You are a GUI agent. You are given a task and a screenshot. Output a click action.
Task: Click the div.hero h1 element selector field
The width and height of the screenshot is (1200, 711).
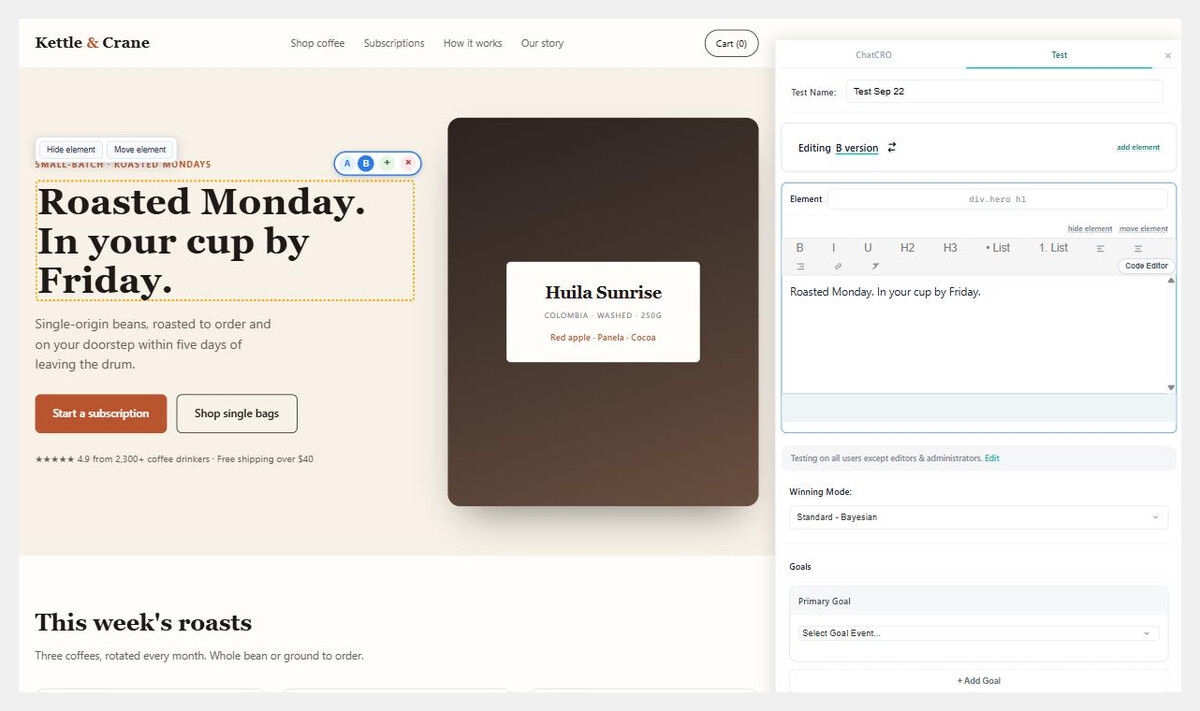(x=997, y=199)
